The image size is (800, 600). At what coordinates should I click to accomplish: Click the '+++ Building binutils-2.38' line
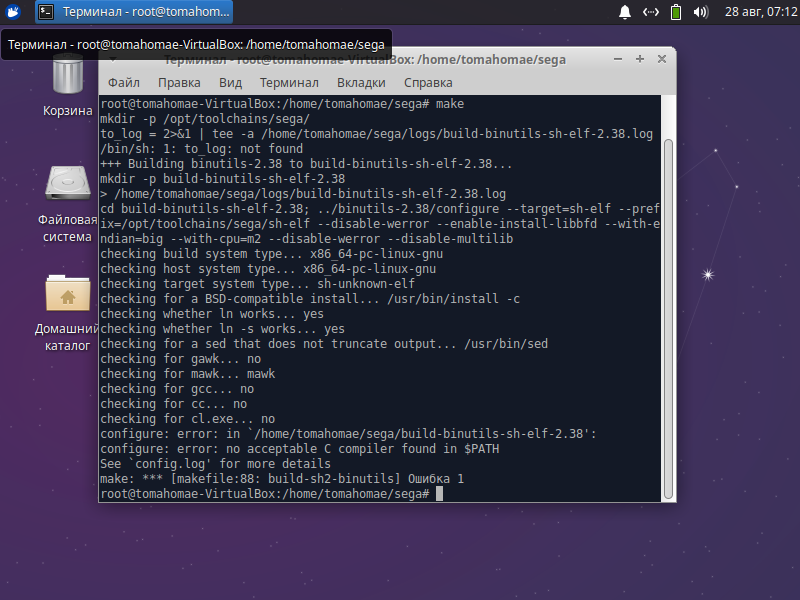[x=306, y=164]
